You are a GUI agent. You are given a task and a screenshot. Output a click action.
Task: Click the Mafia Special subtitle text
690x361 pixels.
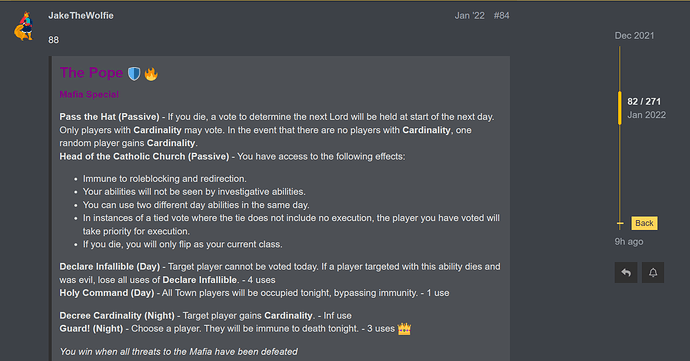pos(89,94)
